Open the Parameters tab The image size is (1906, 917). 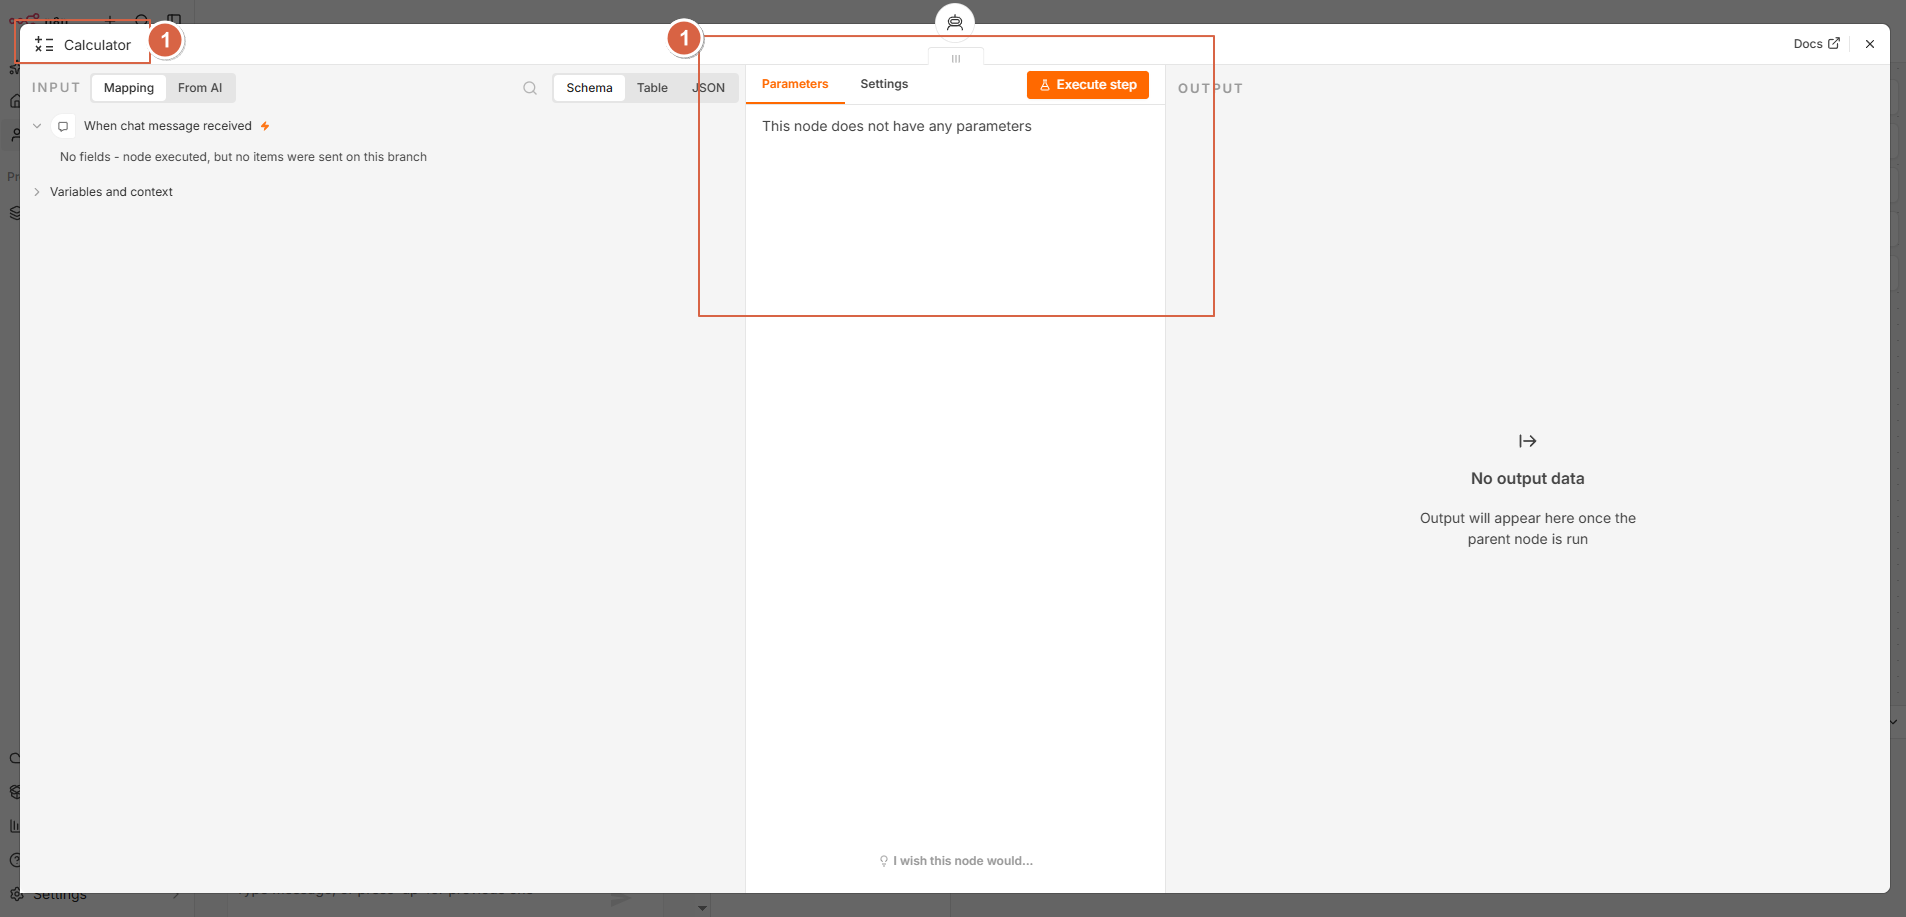coord(795,84)
